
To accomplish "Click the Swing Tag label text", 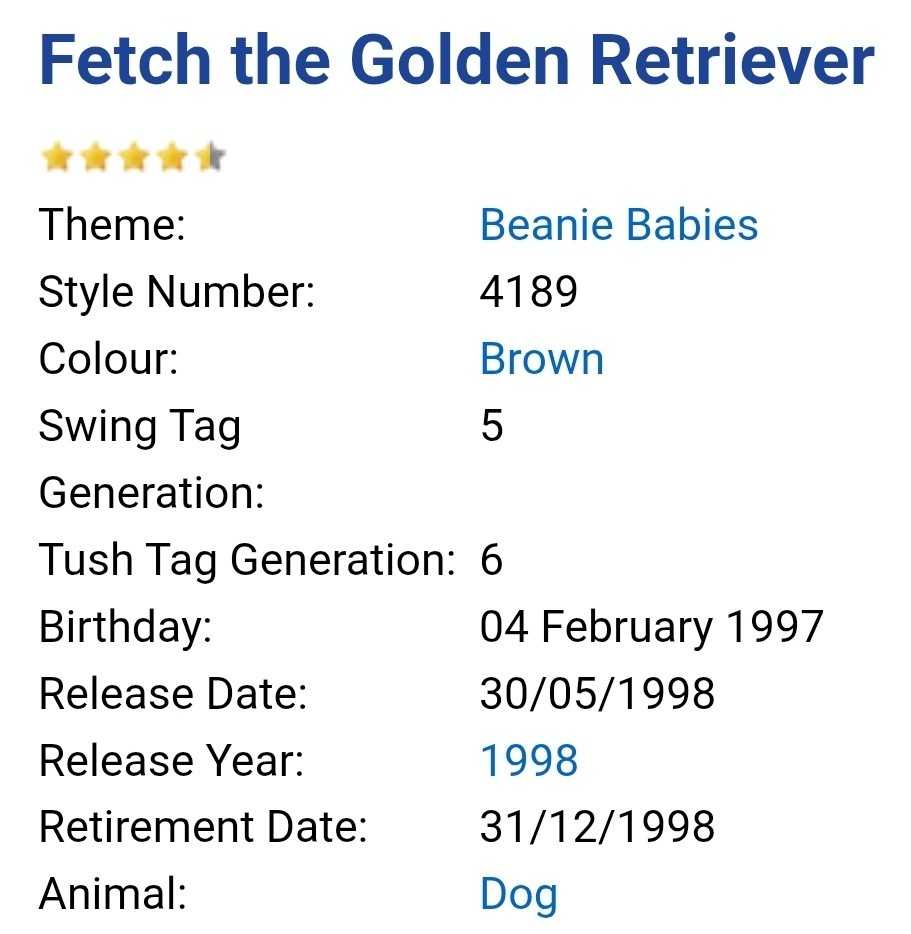I will coord(139,426).
